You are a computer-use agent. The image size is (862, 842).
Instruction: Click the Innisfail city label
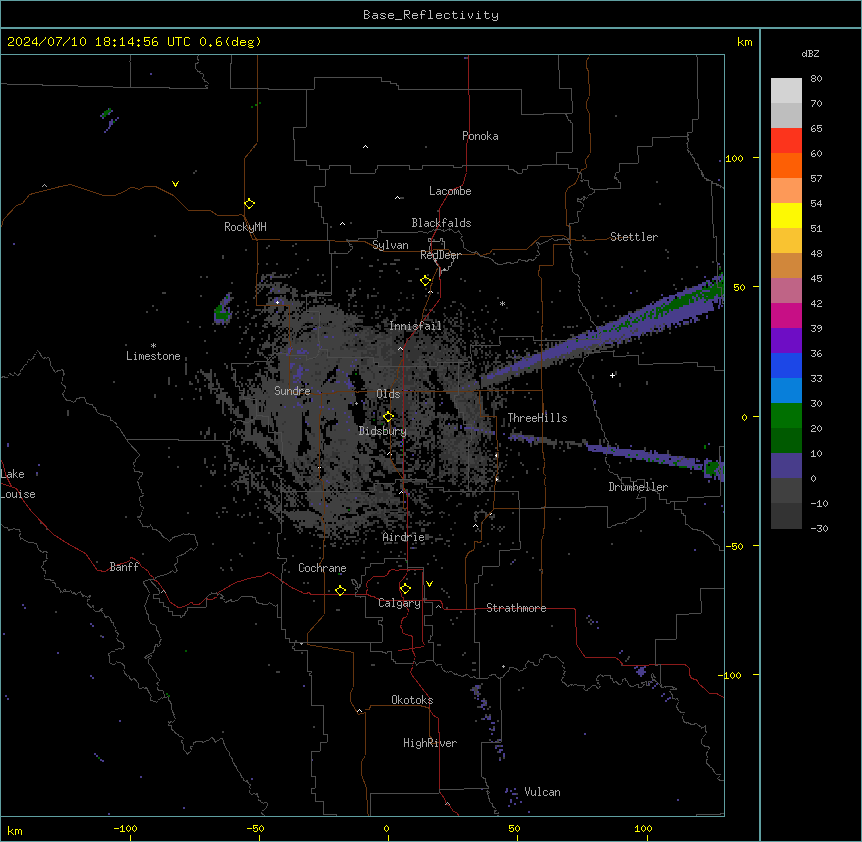(x=415, y=326)
